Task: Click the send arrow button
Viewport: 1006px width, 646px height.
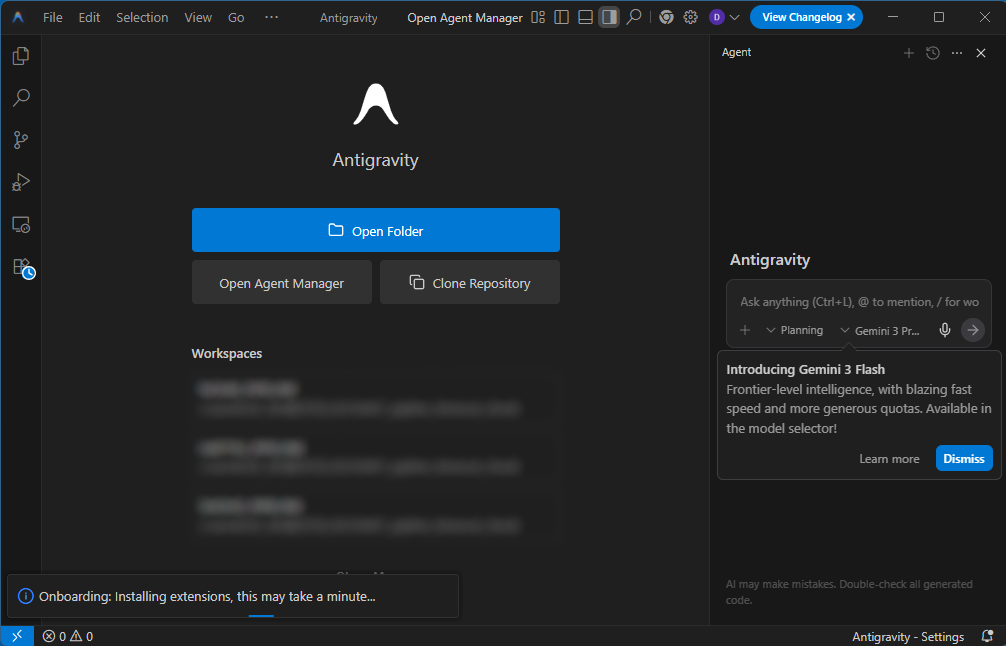Action: tap(973, 330)
